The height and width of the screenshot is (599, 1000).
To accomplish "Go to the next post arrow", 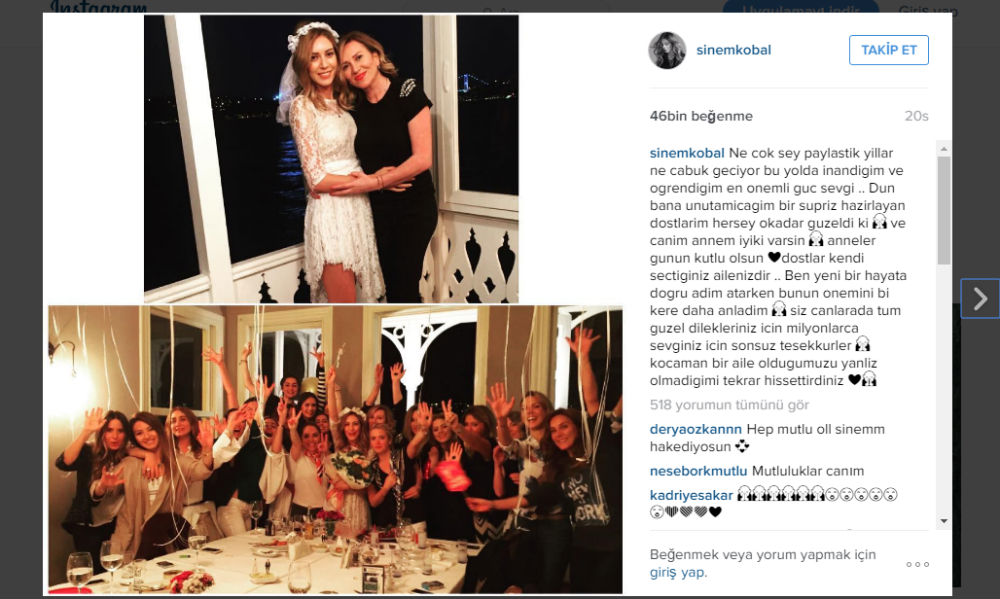I will click(980, 299).
